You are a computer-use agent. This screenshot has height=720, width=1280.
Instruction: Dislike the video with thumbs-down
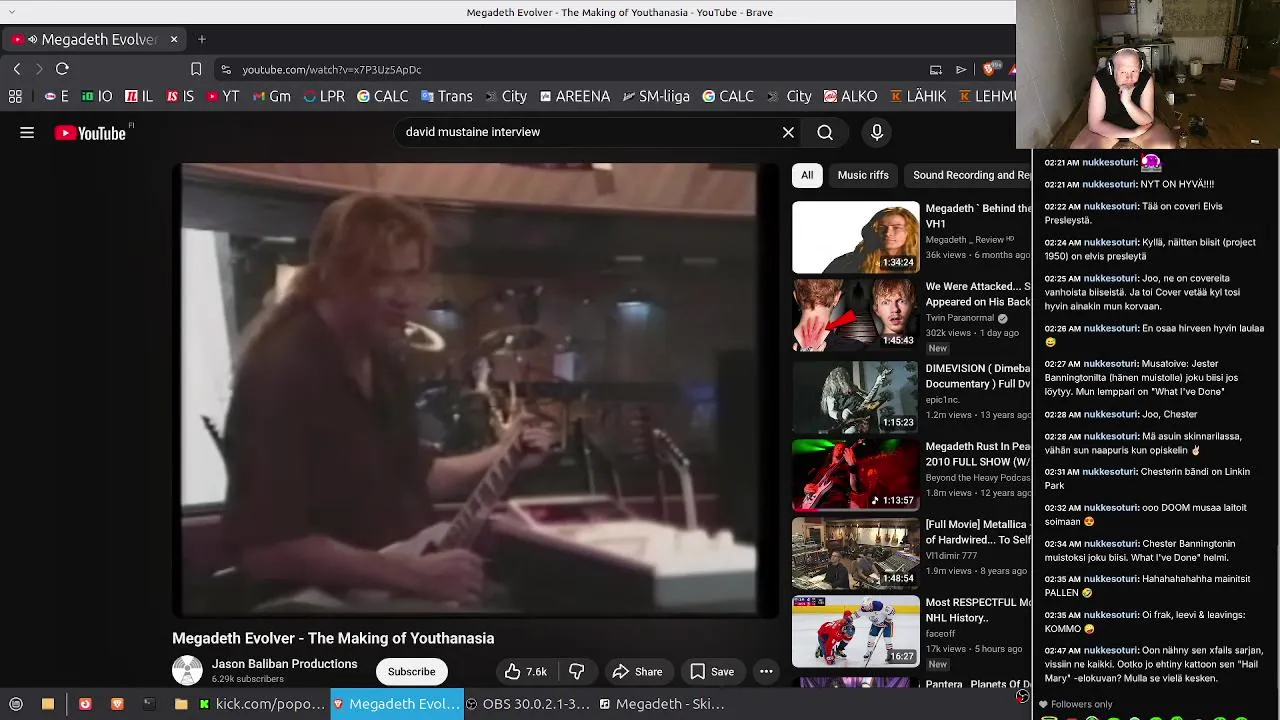[x=576, y=672]
